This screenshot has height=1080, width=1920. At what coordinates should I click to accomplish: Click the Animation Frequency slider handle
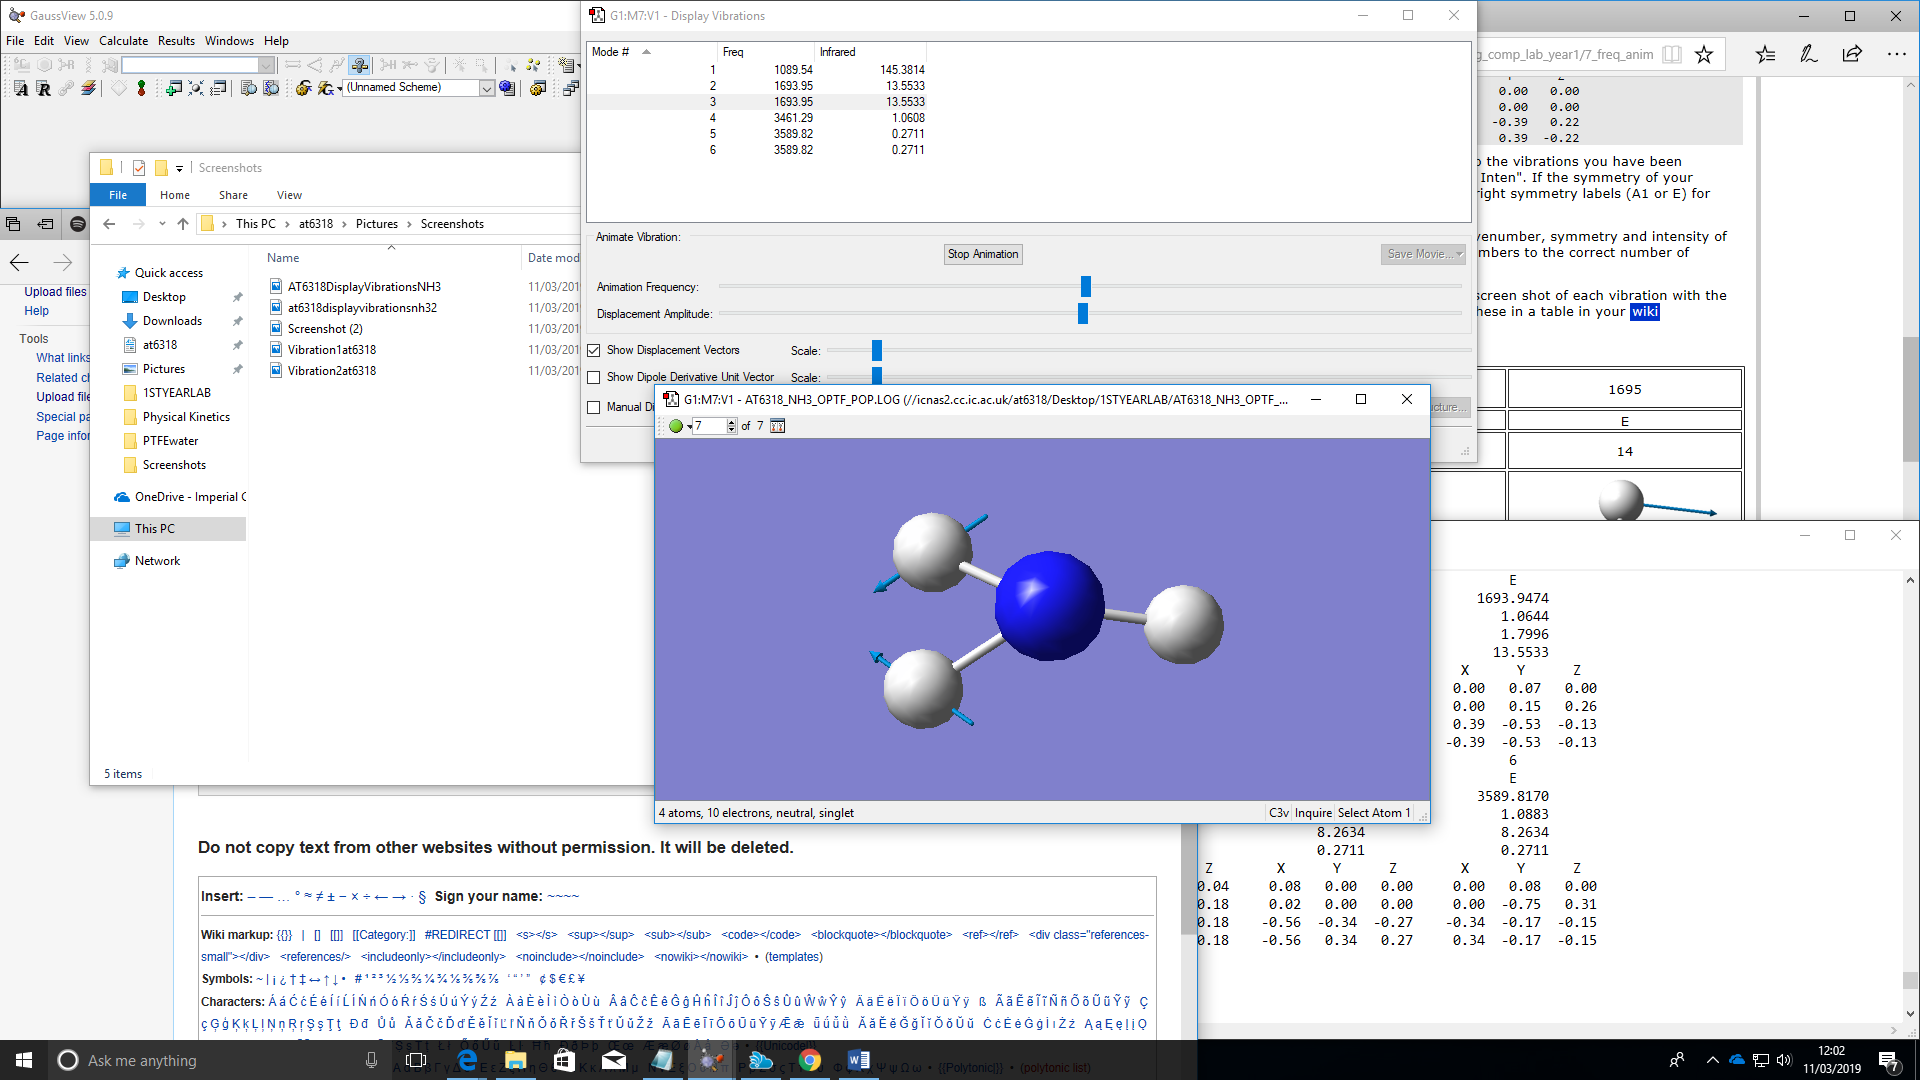1085,287
